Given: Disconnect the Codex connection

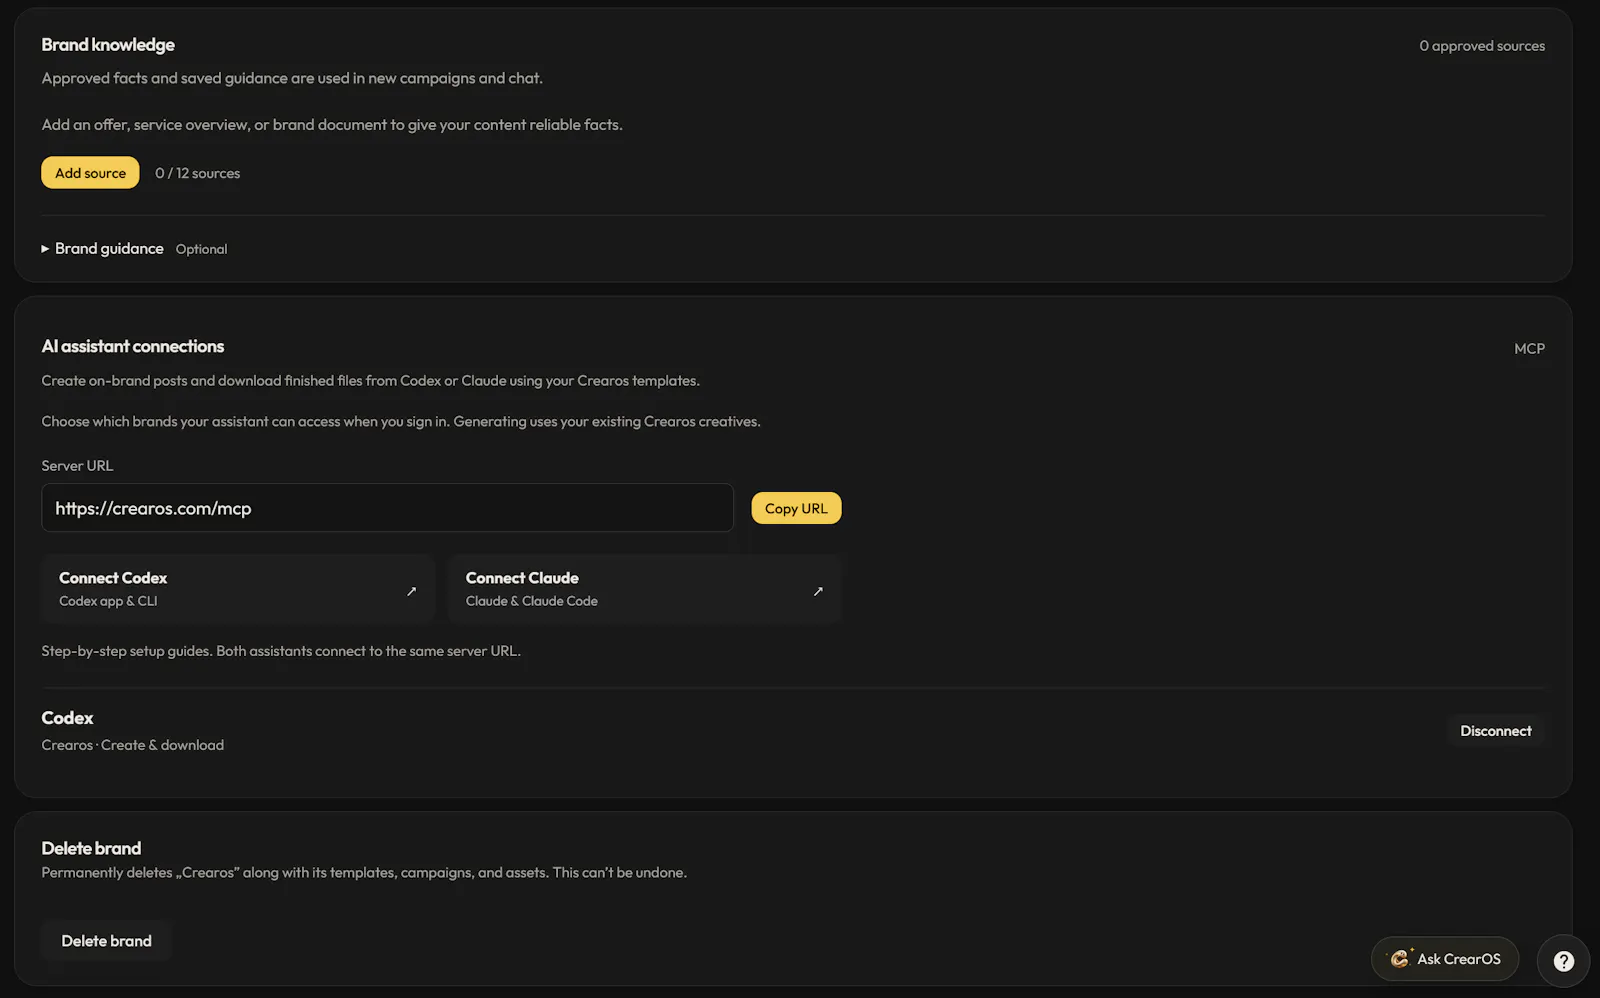Looking at the screenshot, I should pos(1495,731).
